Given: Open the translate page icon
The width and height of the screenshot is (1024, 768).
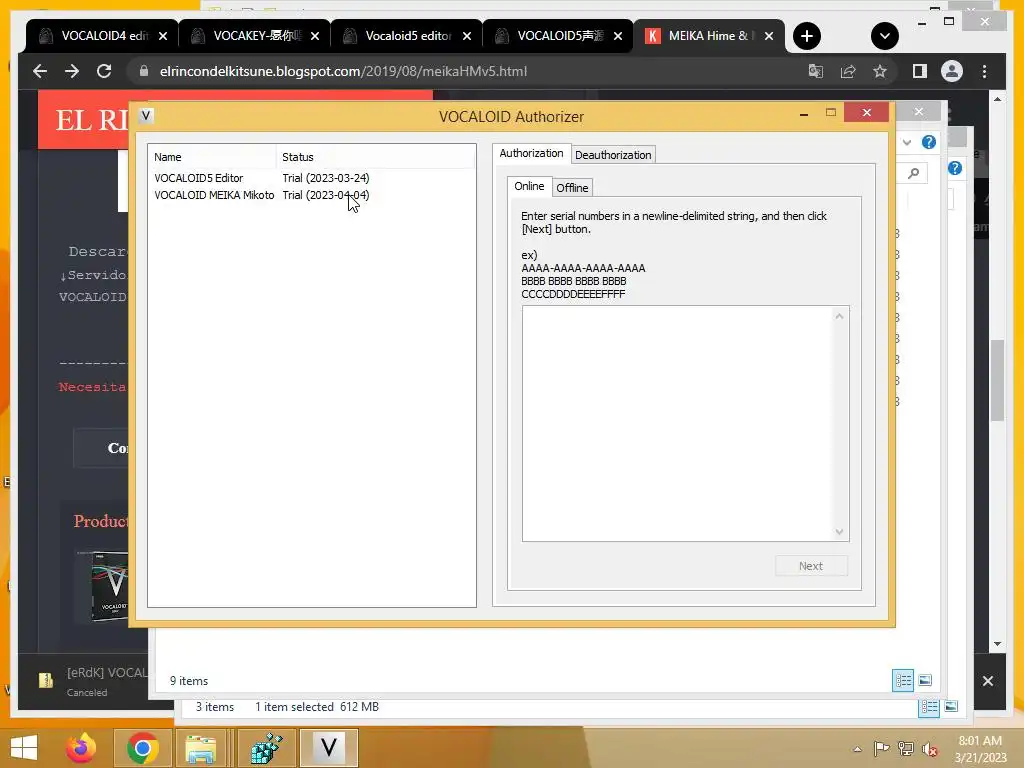Looking at the screenshot, I should tap(816, 71).
